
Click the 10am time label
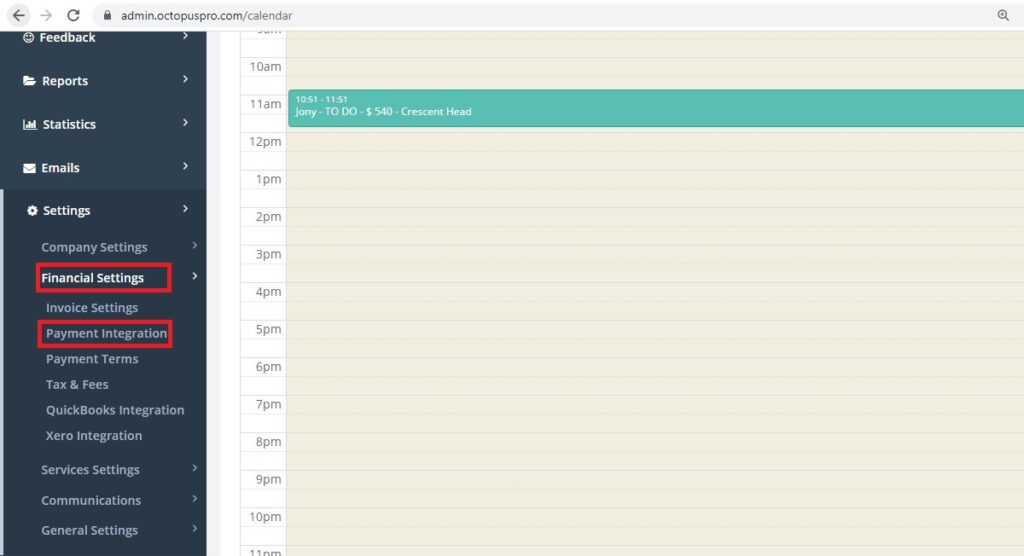tap(265, 66)
